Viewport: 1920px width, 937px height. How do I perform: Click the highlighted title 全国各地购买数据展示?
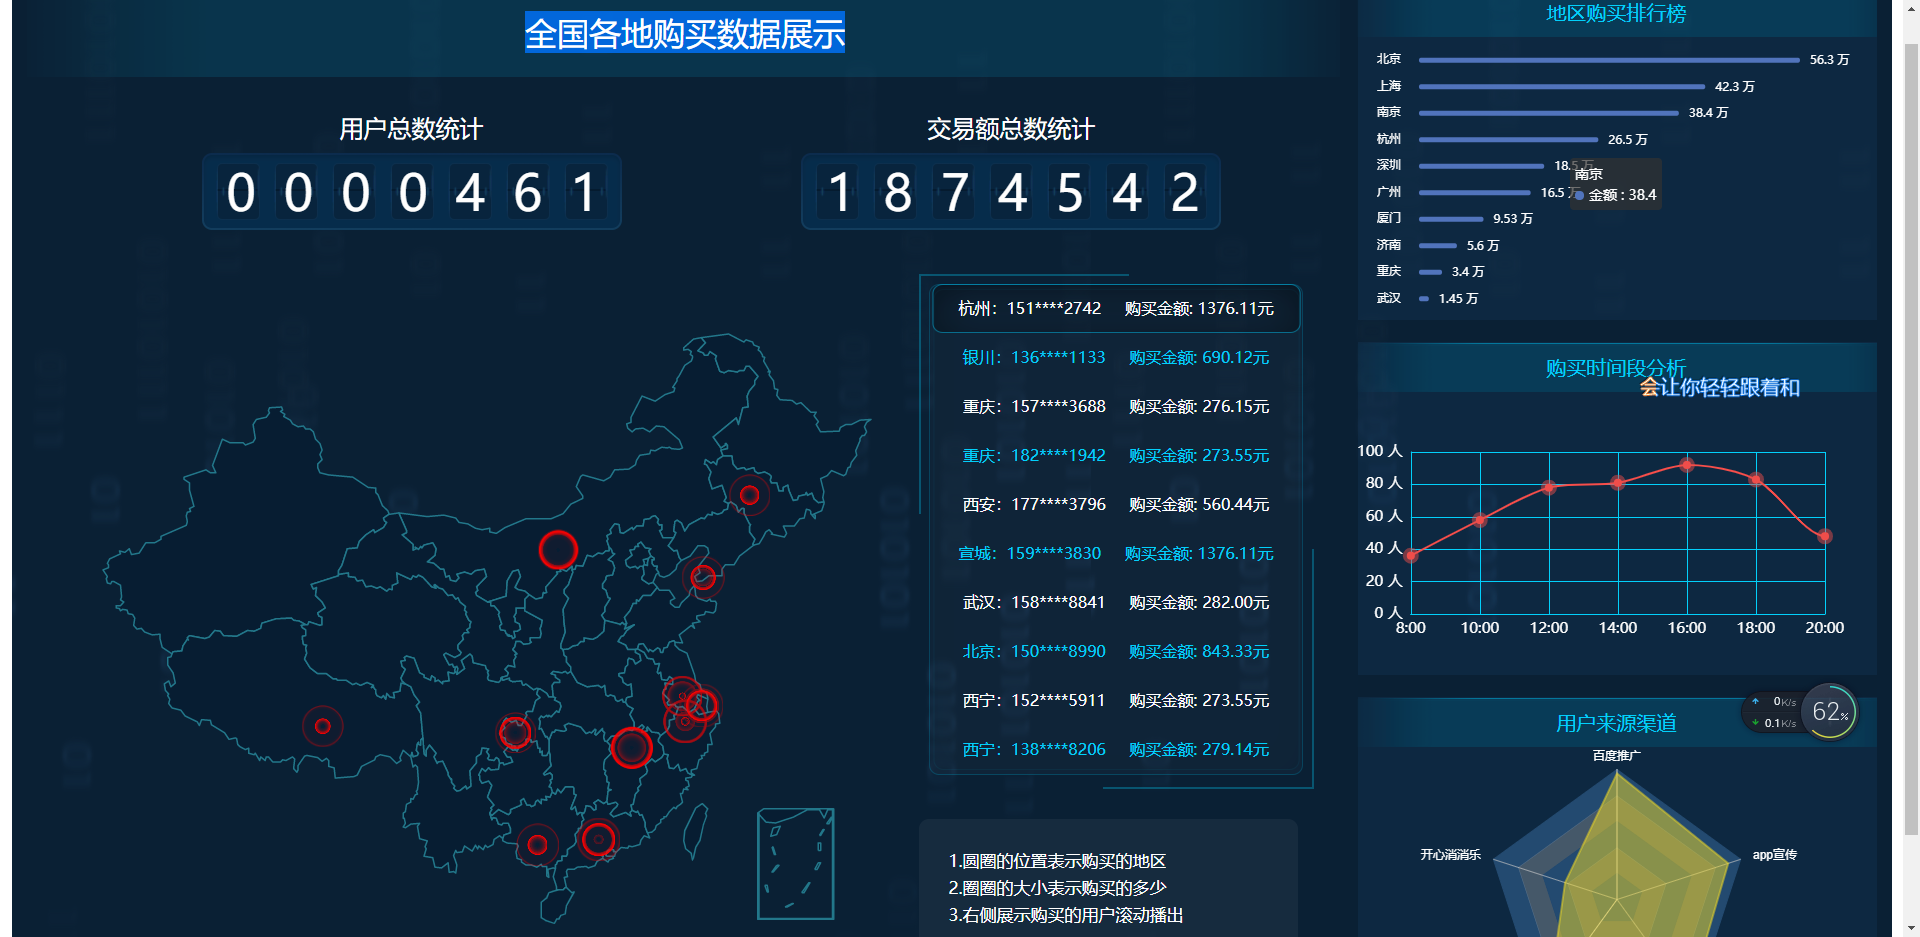[685, 33]
